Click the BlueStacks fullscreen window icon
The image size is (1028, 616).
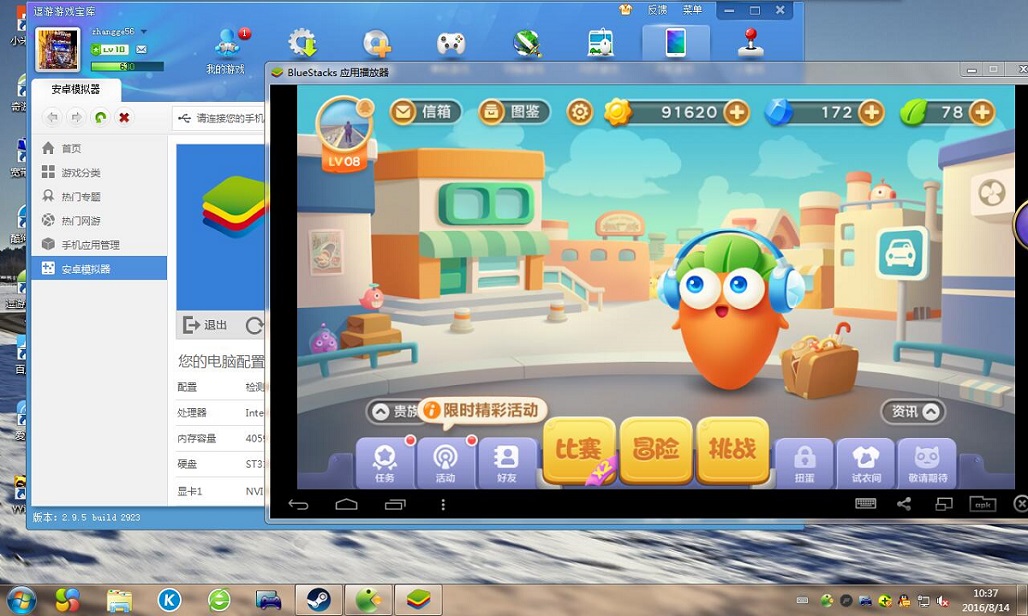tap(943, 503)
